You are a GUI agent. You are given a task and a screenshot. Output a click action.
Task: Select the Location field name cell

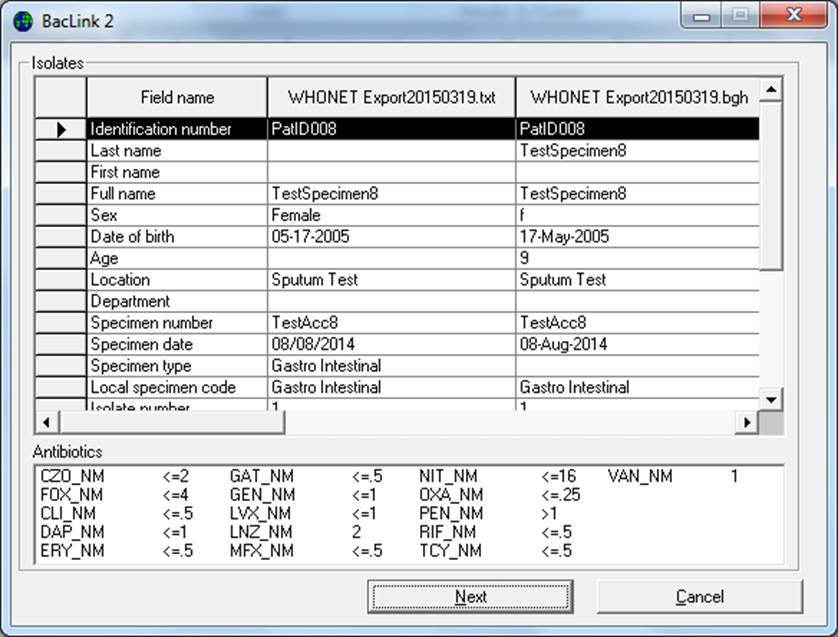(176, 280)
